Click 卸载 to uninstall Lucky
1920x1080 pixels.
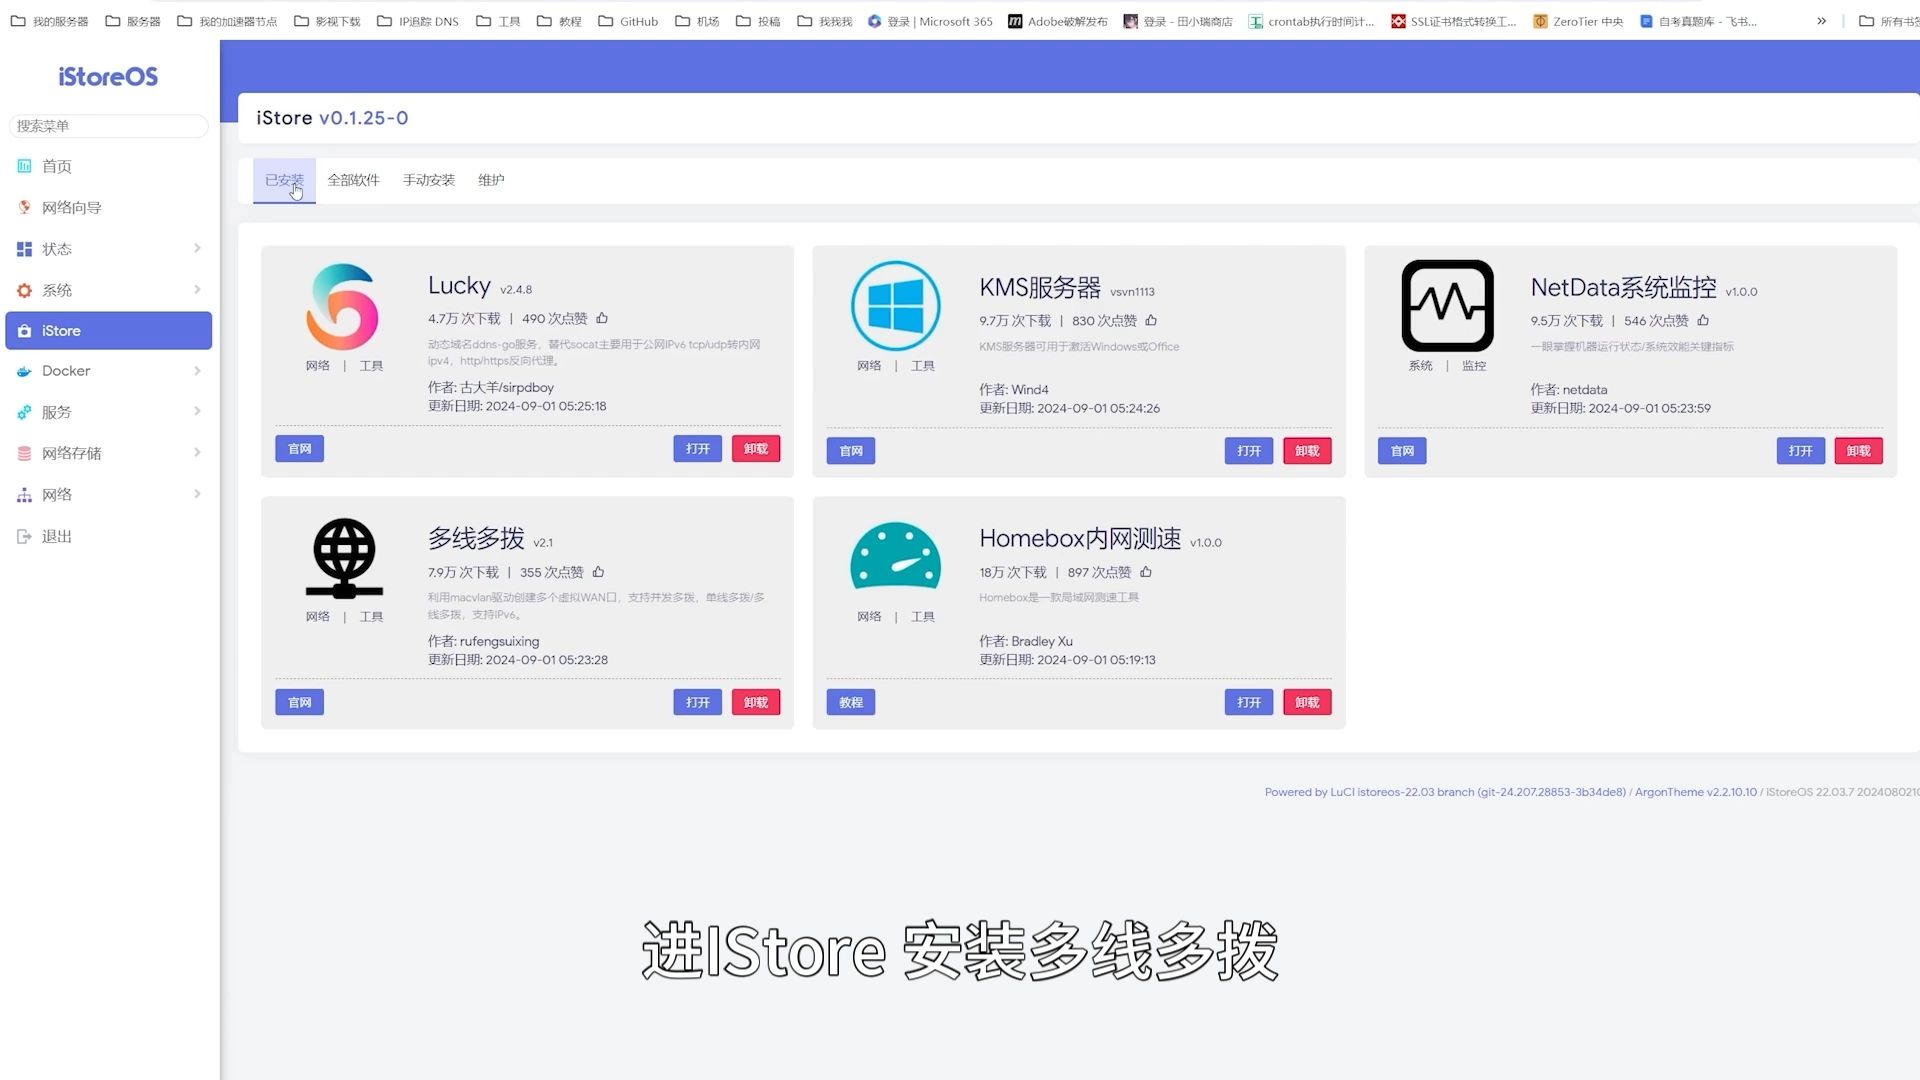click(756, 449)
